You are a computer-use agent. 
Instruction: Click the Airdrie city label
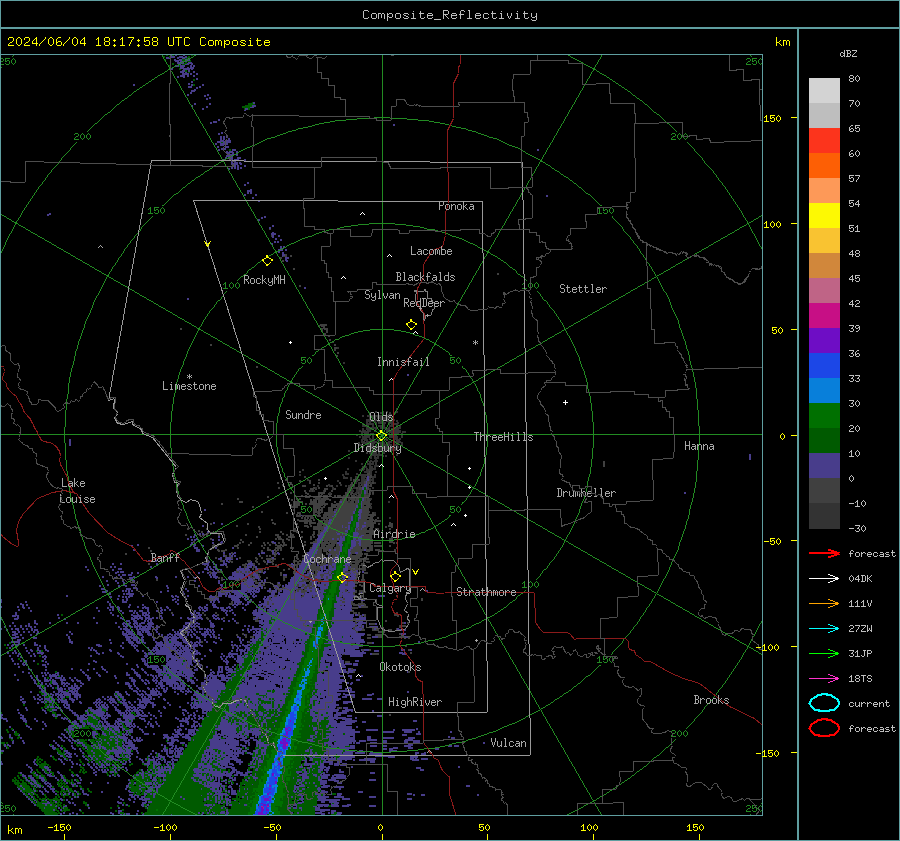[x=394, y=534]
